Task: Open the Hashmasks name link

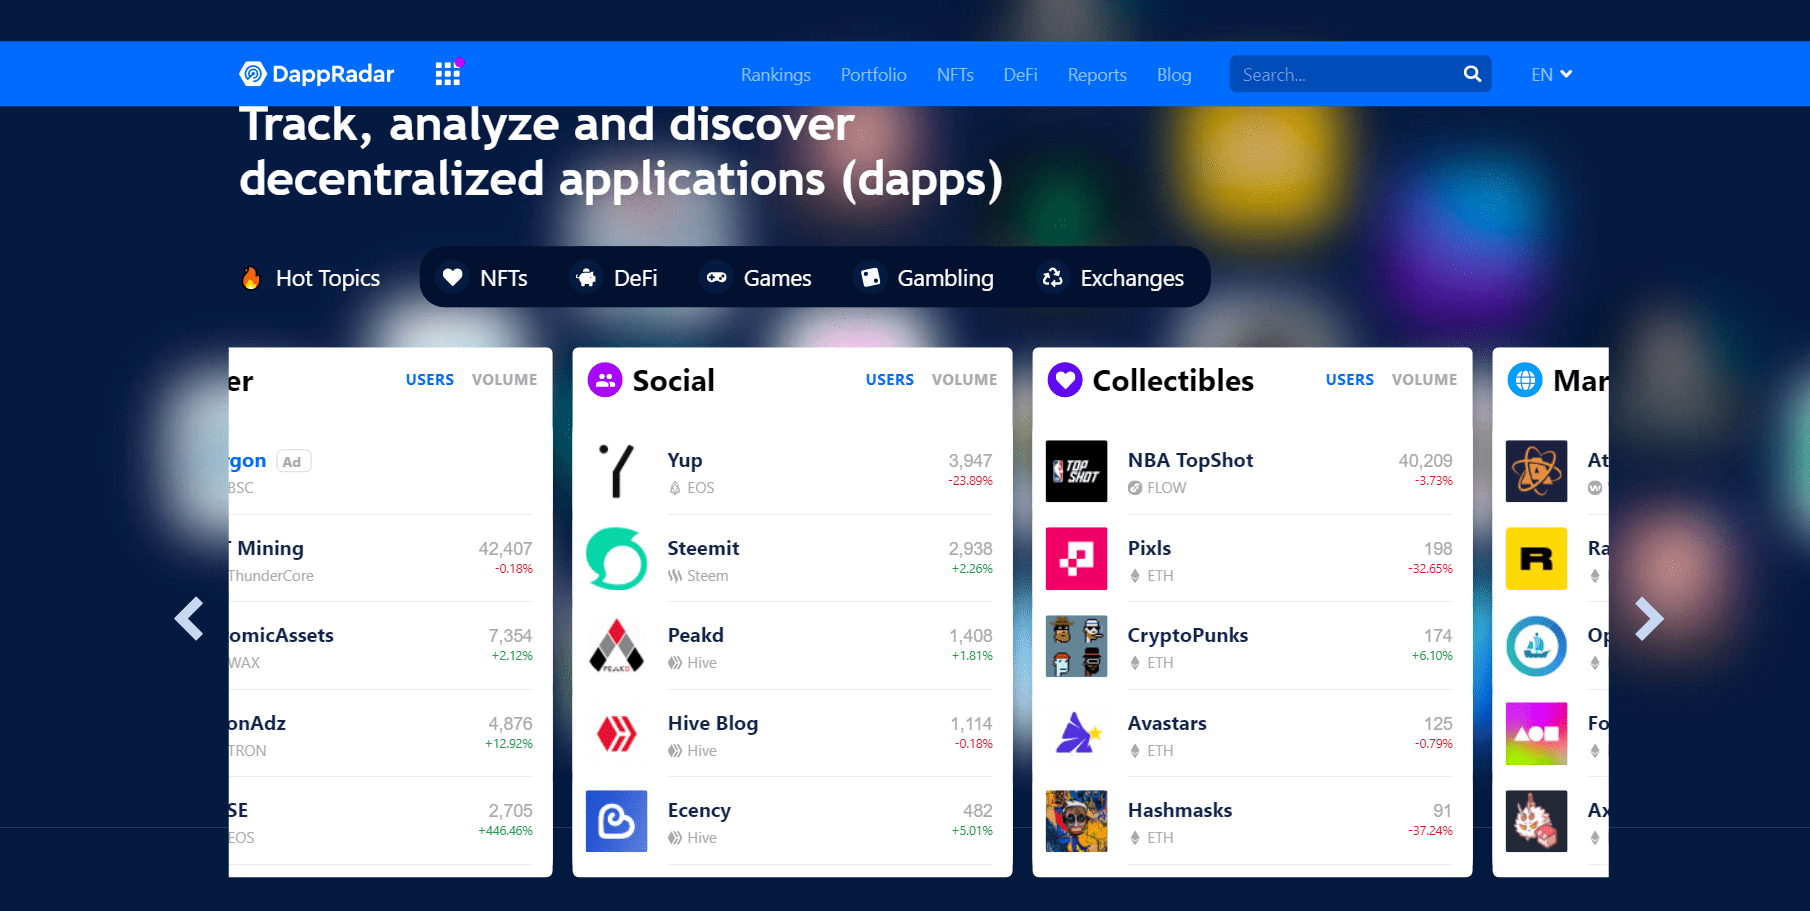Action: 1180,810
